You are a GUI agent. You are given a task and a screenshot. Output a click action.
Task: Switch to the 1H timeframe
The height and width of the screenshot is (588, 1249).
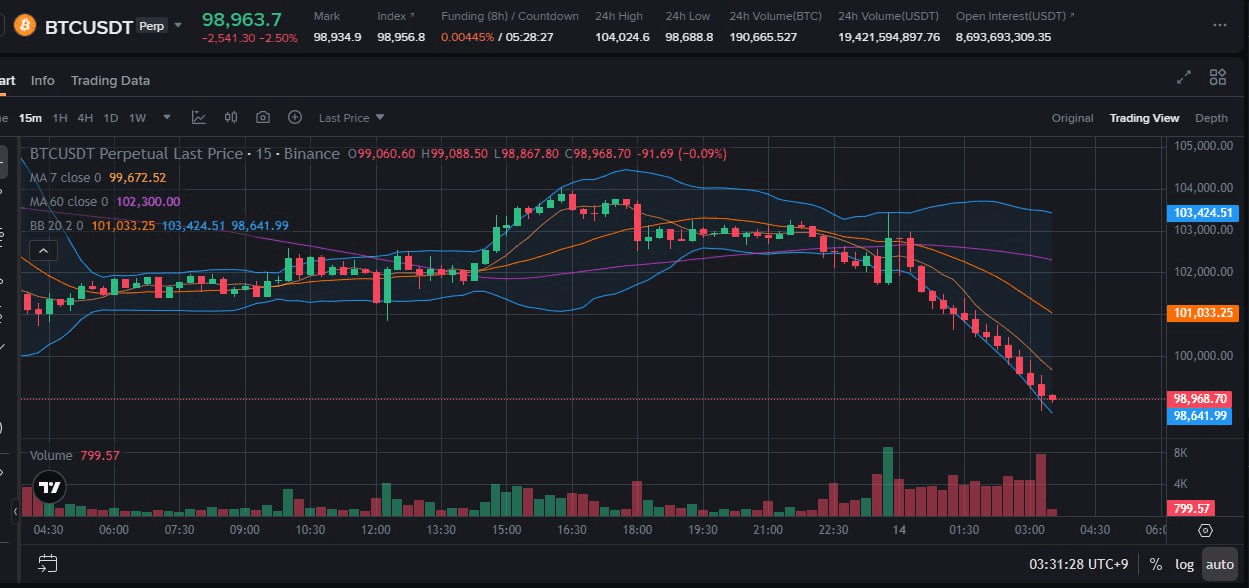click(x=59, y=117)
